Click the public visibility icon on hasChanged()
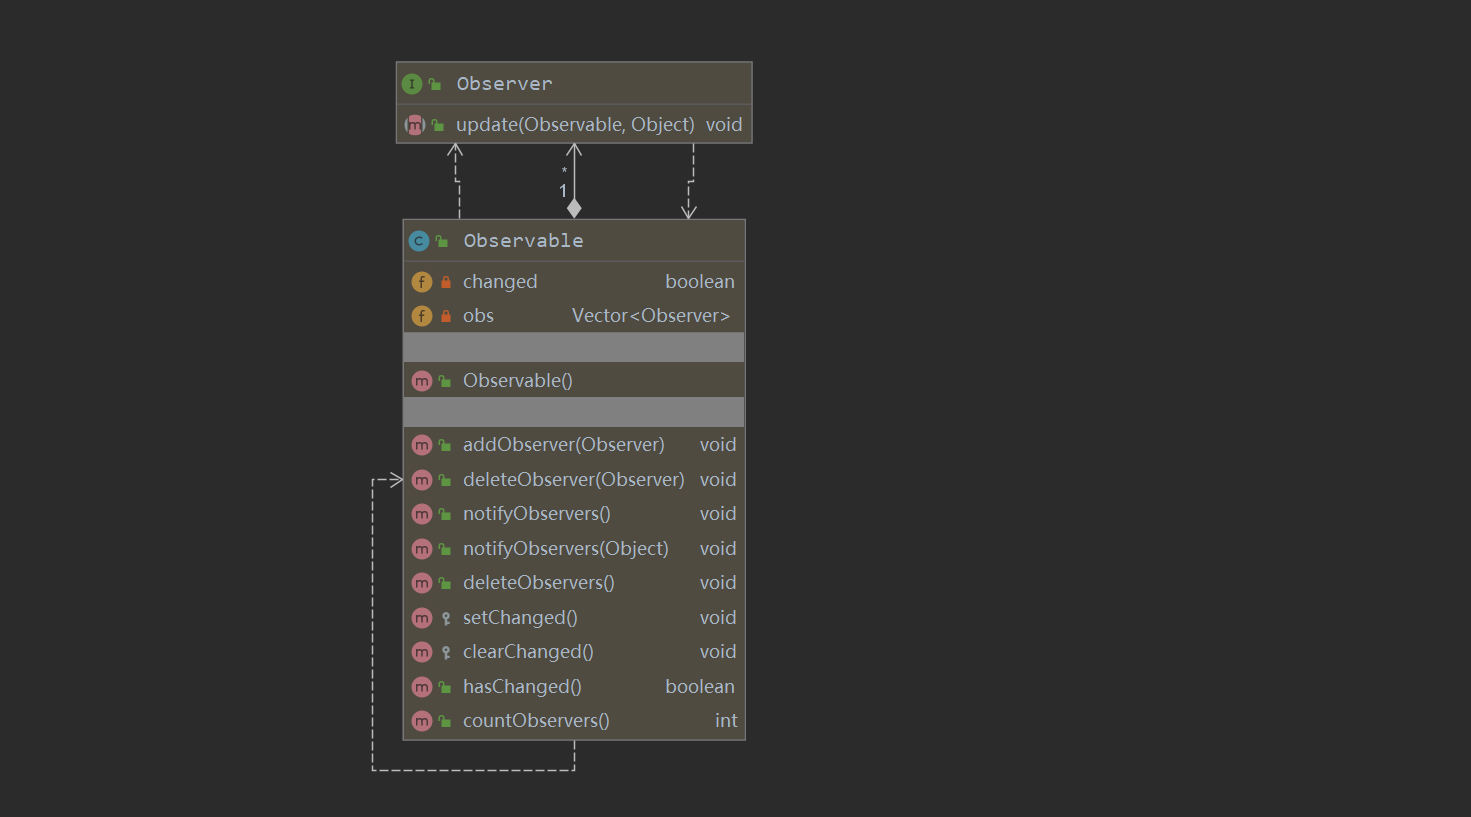The image size is (1471, 817). tap(445, 687)
